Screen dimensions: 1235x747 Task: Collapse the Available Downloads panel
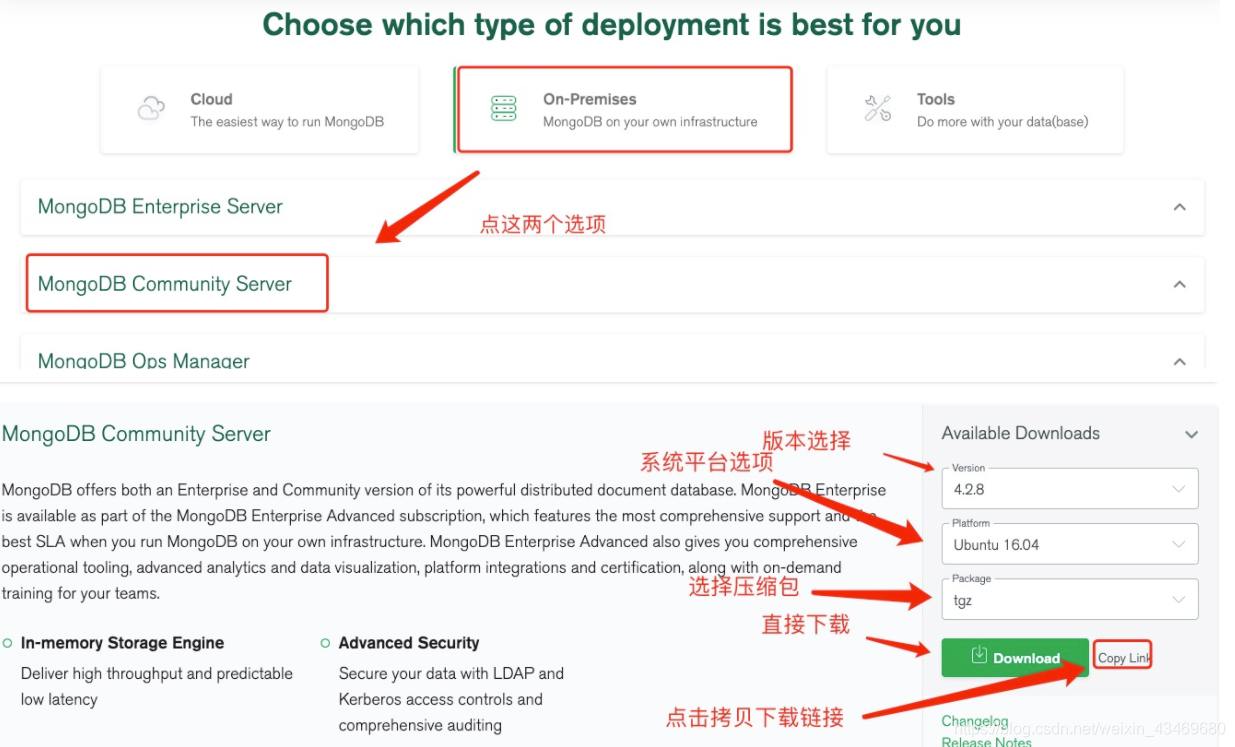pyautogui.click(x=1191, y=434)
